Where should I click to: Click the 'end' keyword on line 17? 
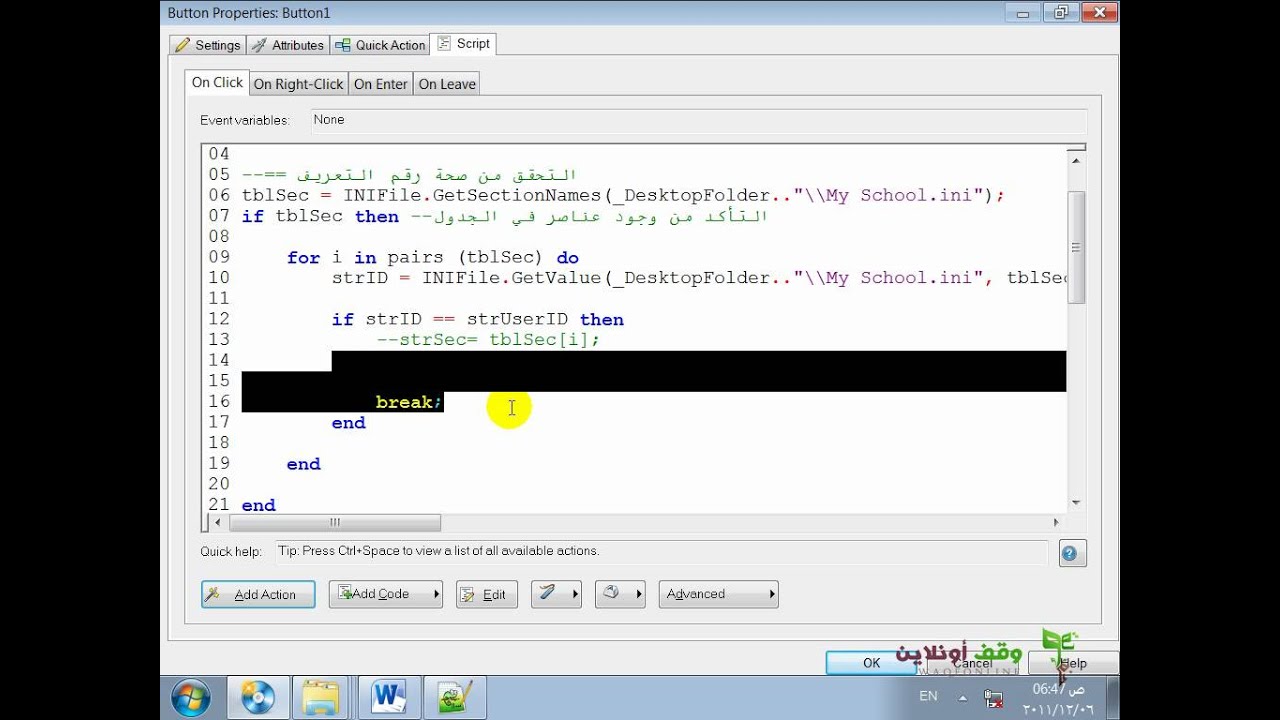click(348, 423)
